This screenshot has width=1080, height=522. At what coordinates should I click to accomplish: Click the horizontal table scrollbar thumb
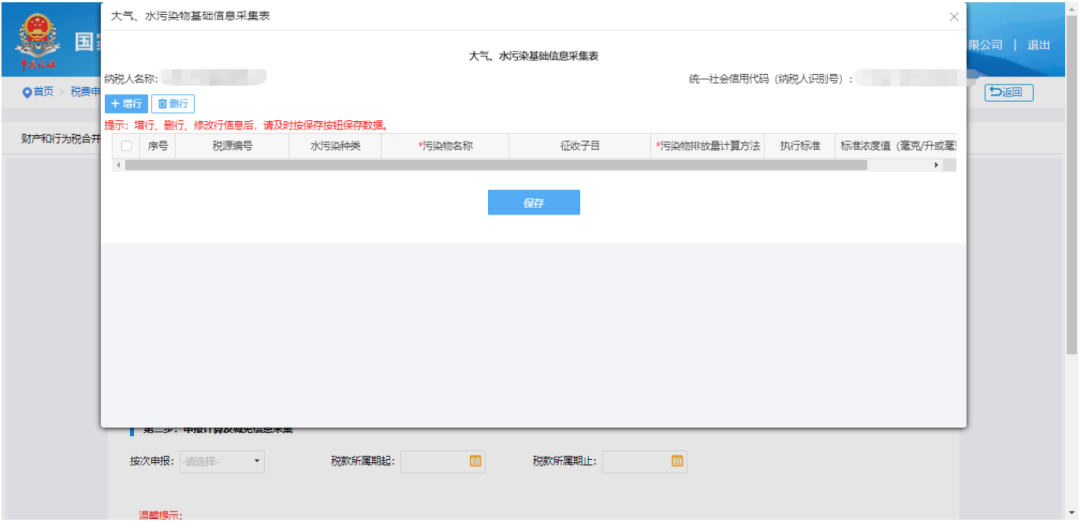496,165
